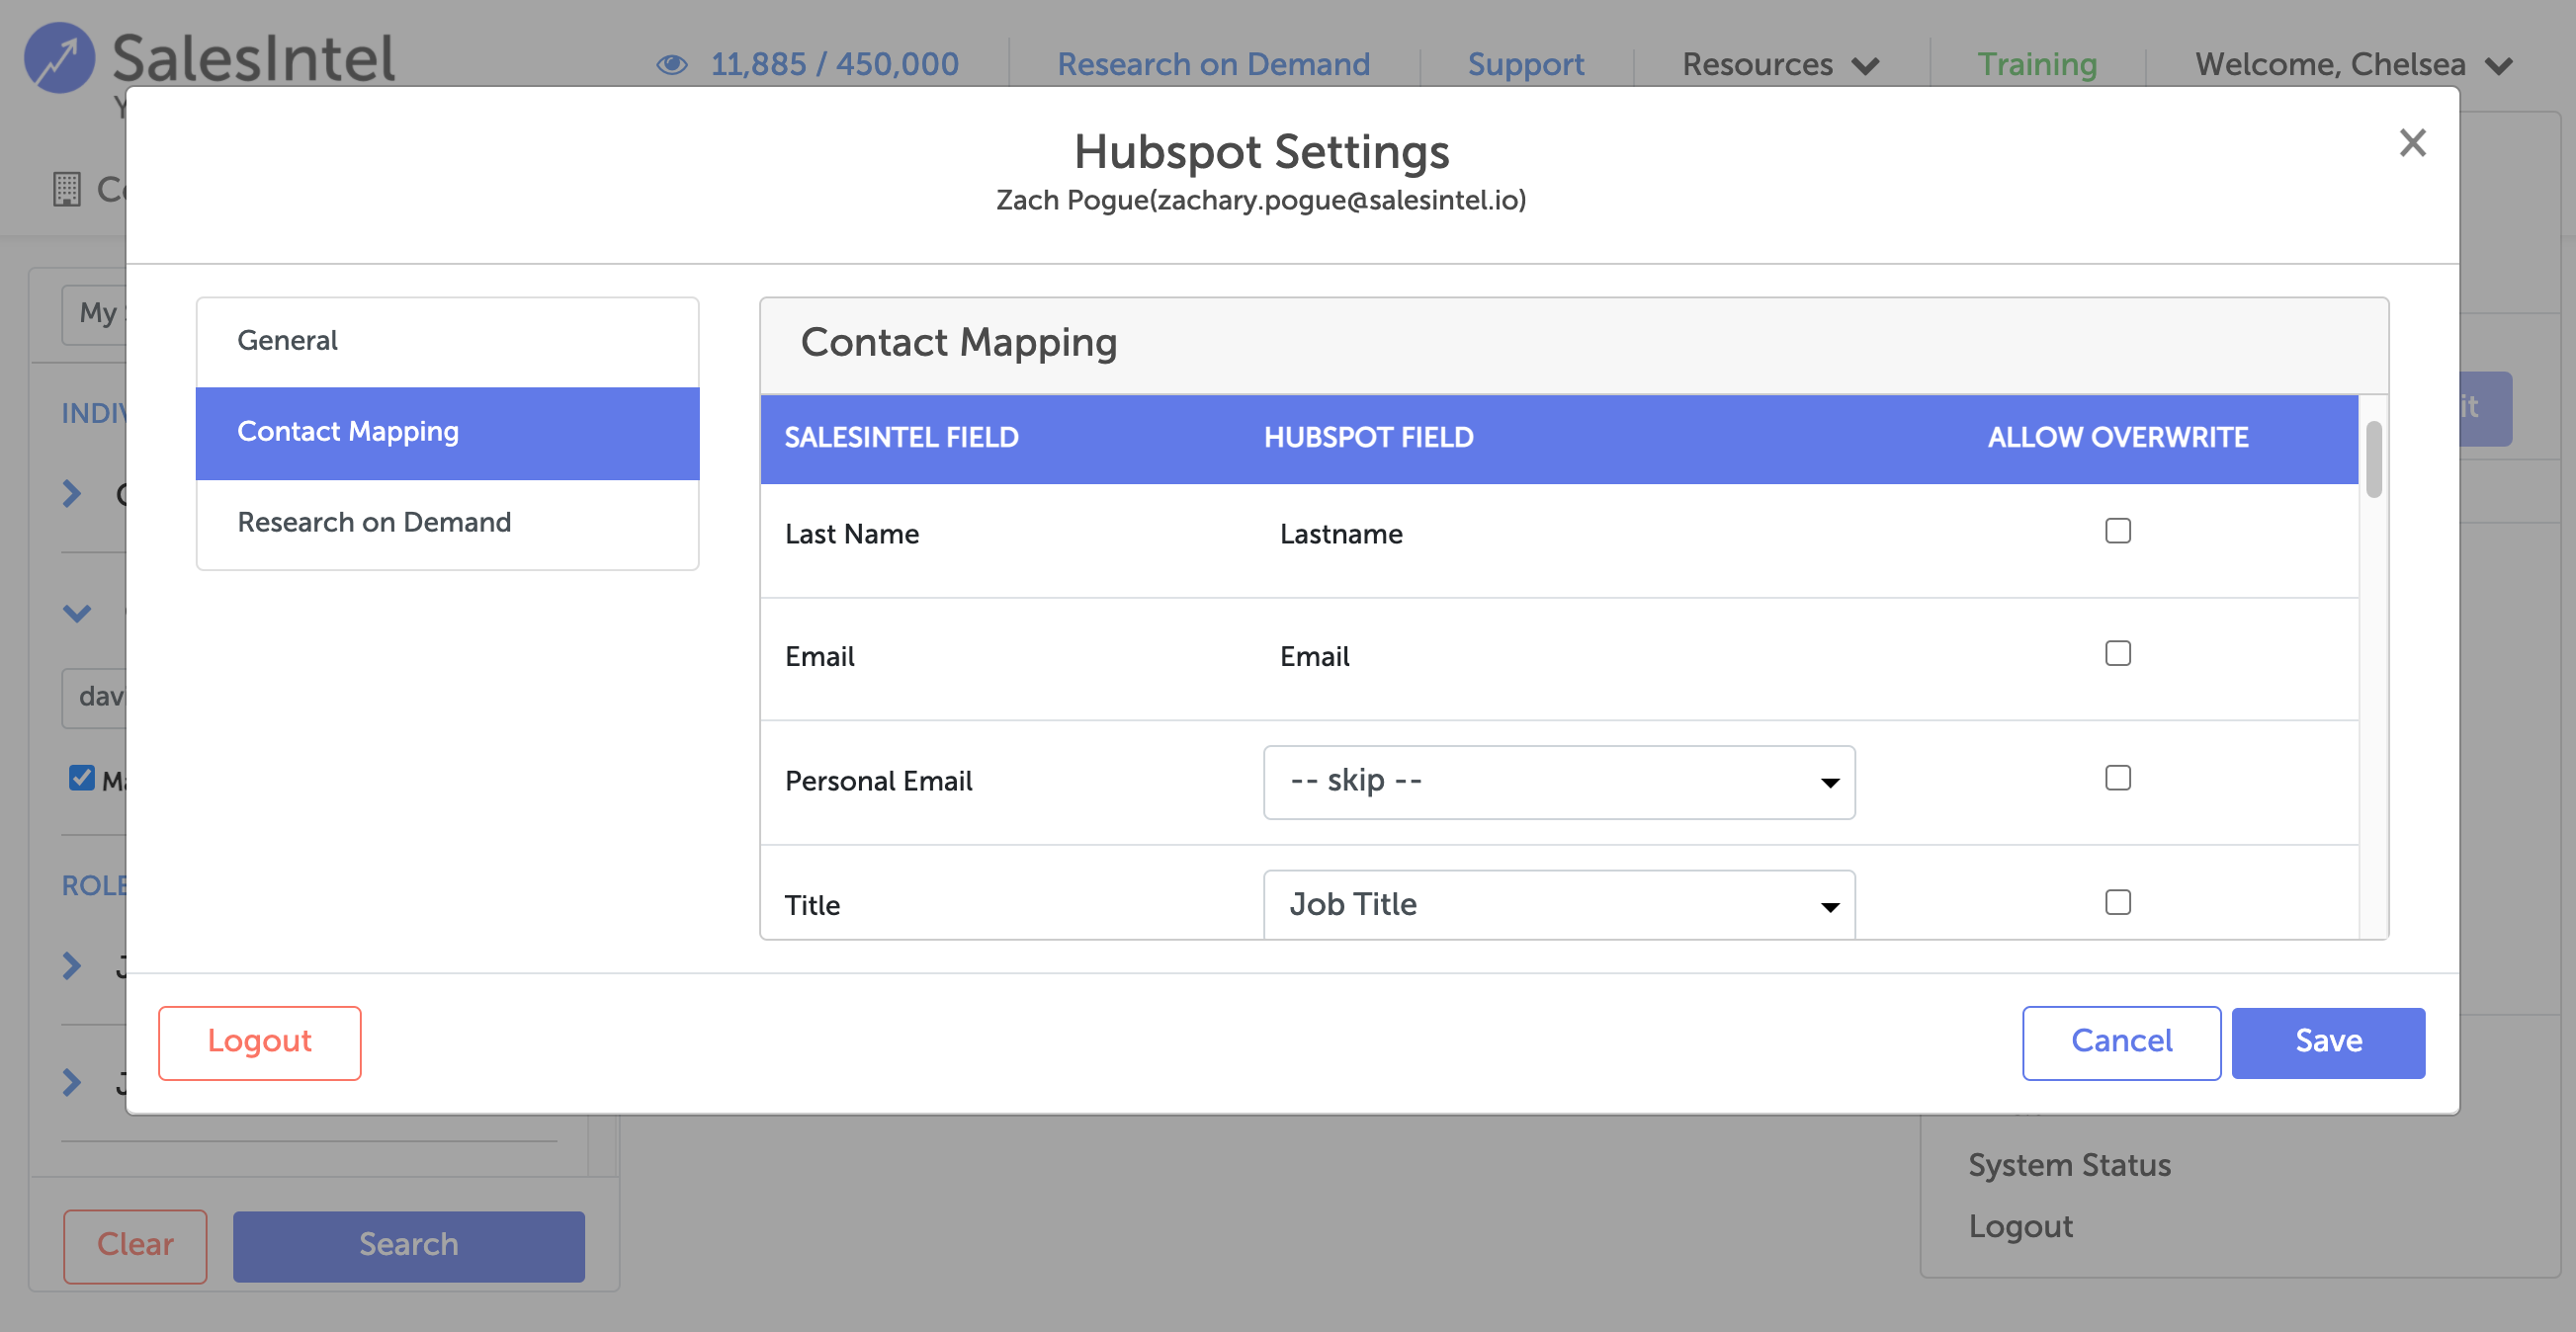Viewport: 2576px width, 1332px height.
Task: Open the Welcome, Chelsea user menu
Action: tap(2353, 65)
